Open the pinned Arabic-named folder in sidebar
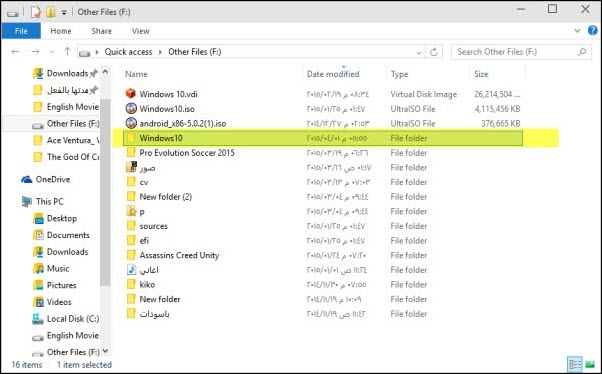The height and width of the screenshot is (374, 602). point(67,90)
